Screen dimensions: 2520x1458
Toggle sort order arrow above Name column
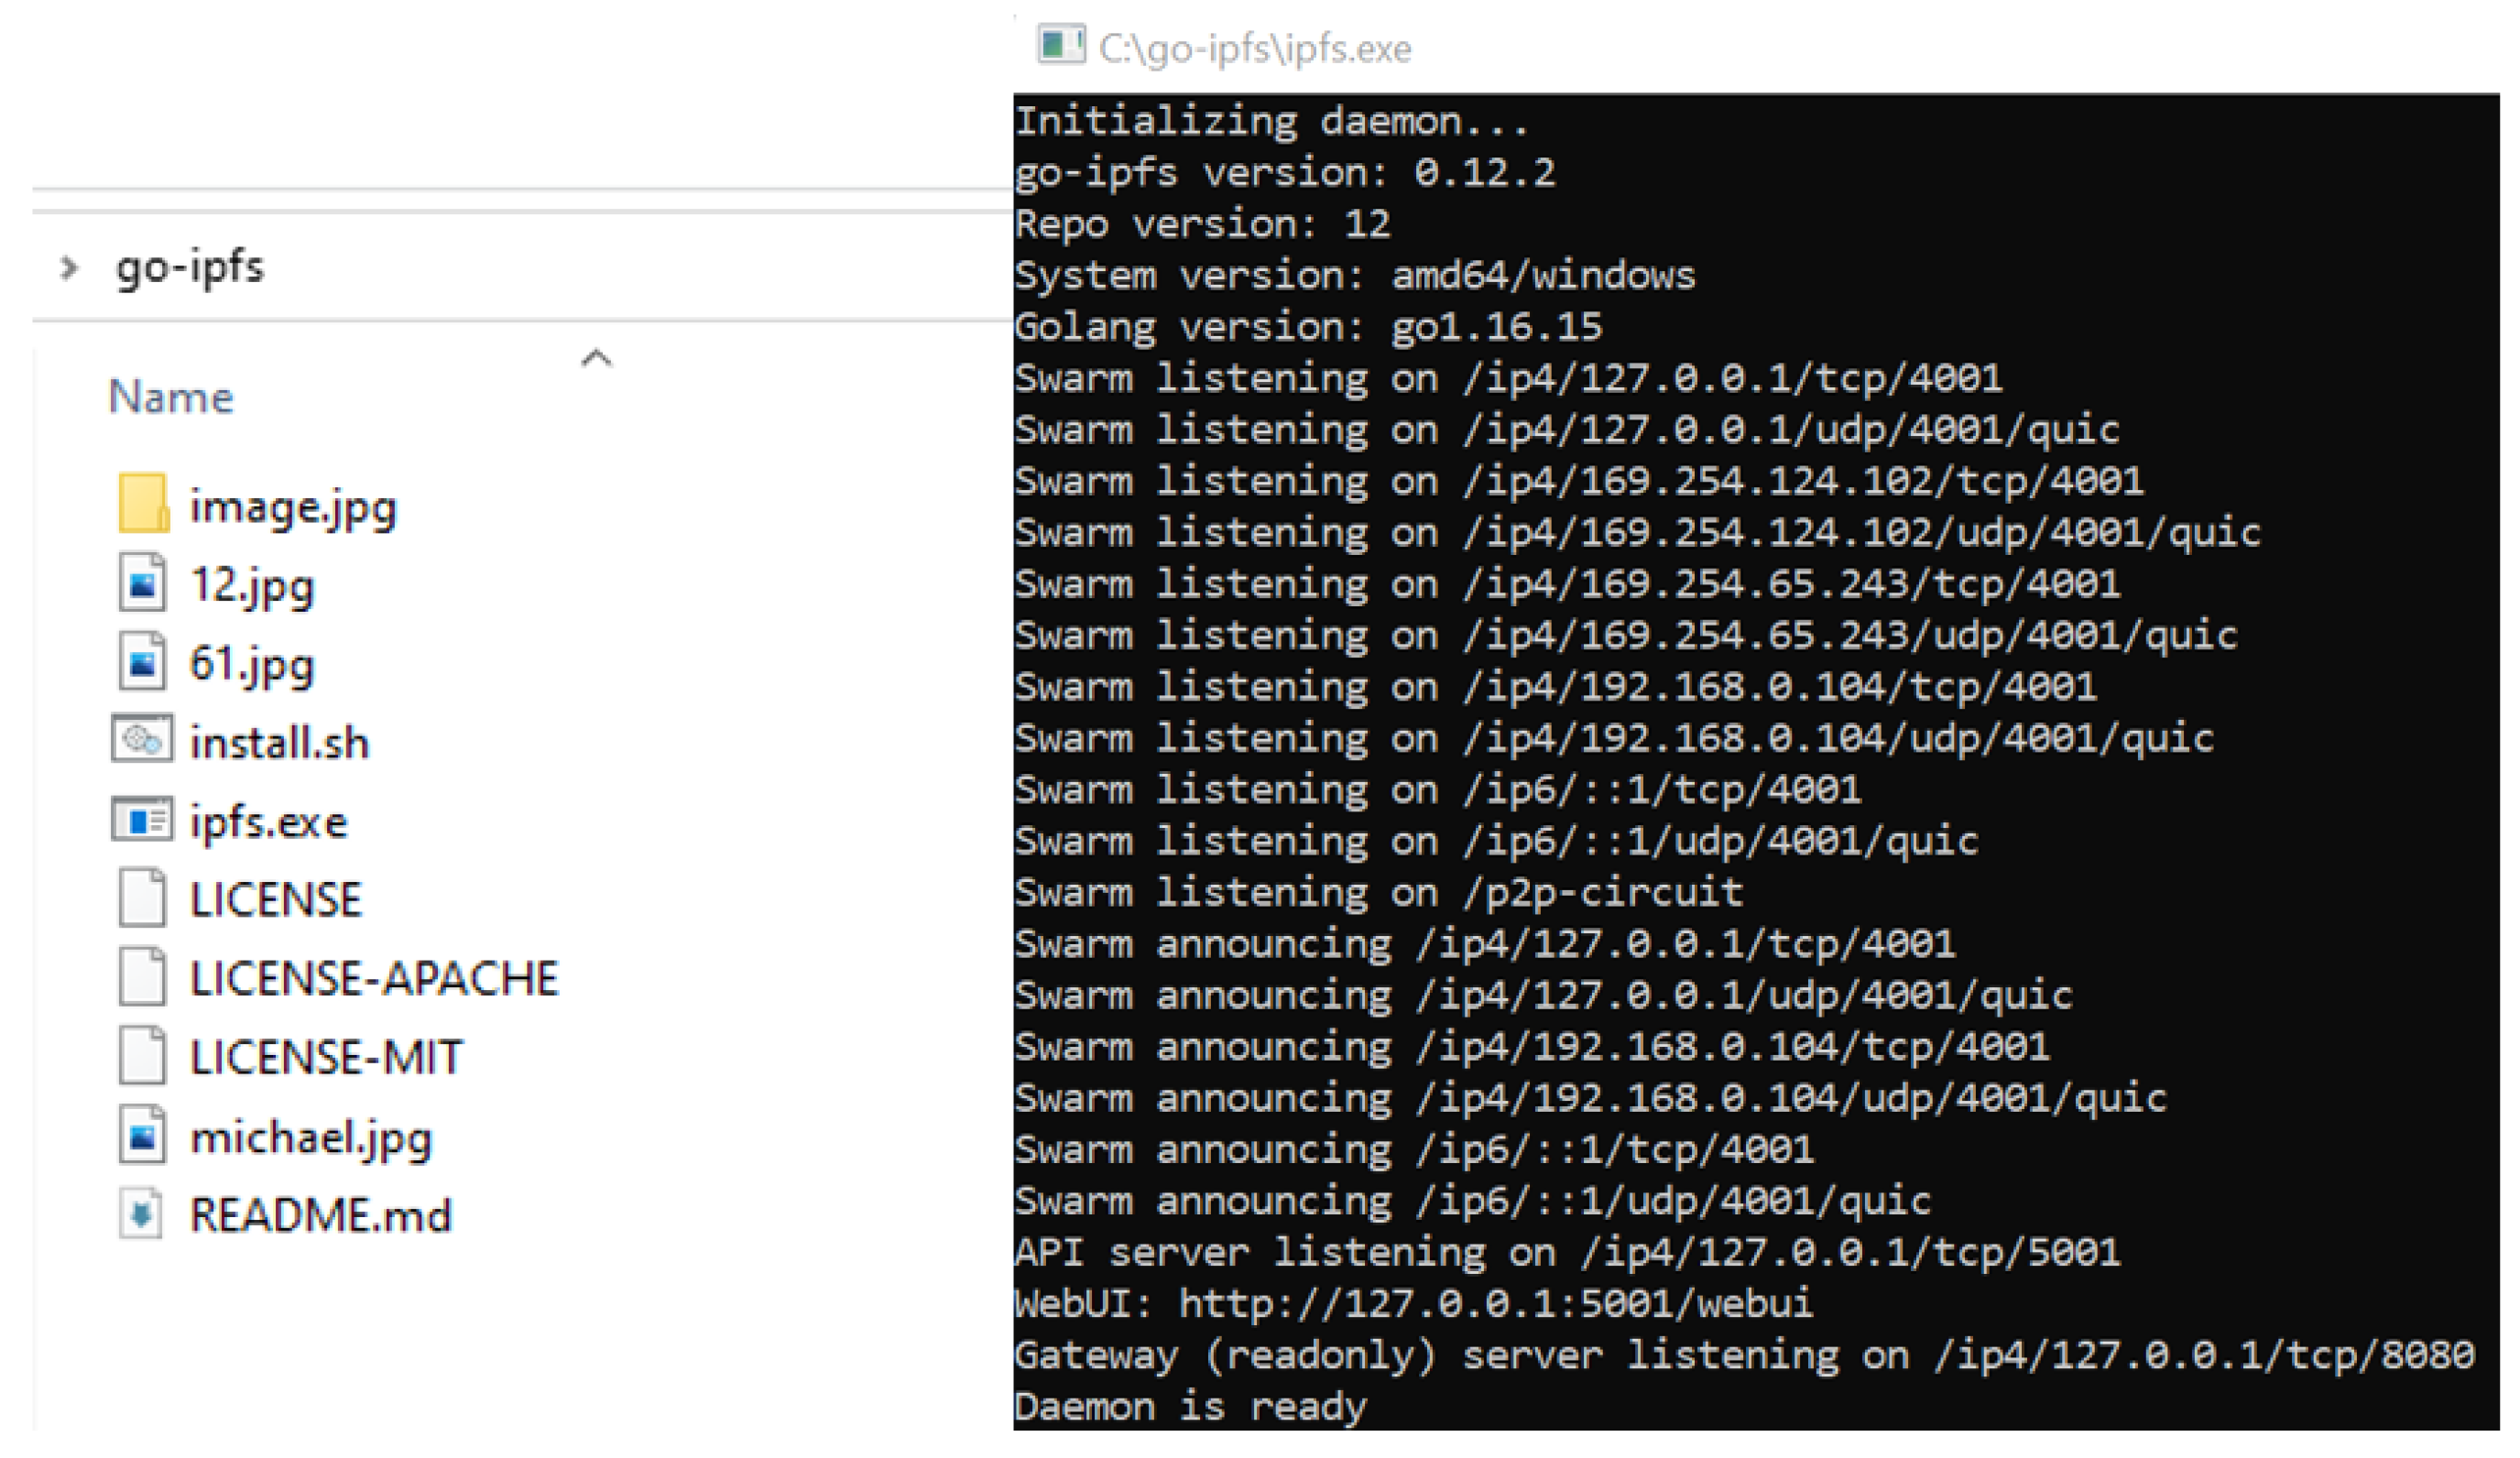point(596,358)
